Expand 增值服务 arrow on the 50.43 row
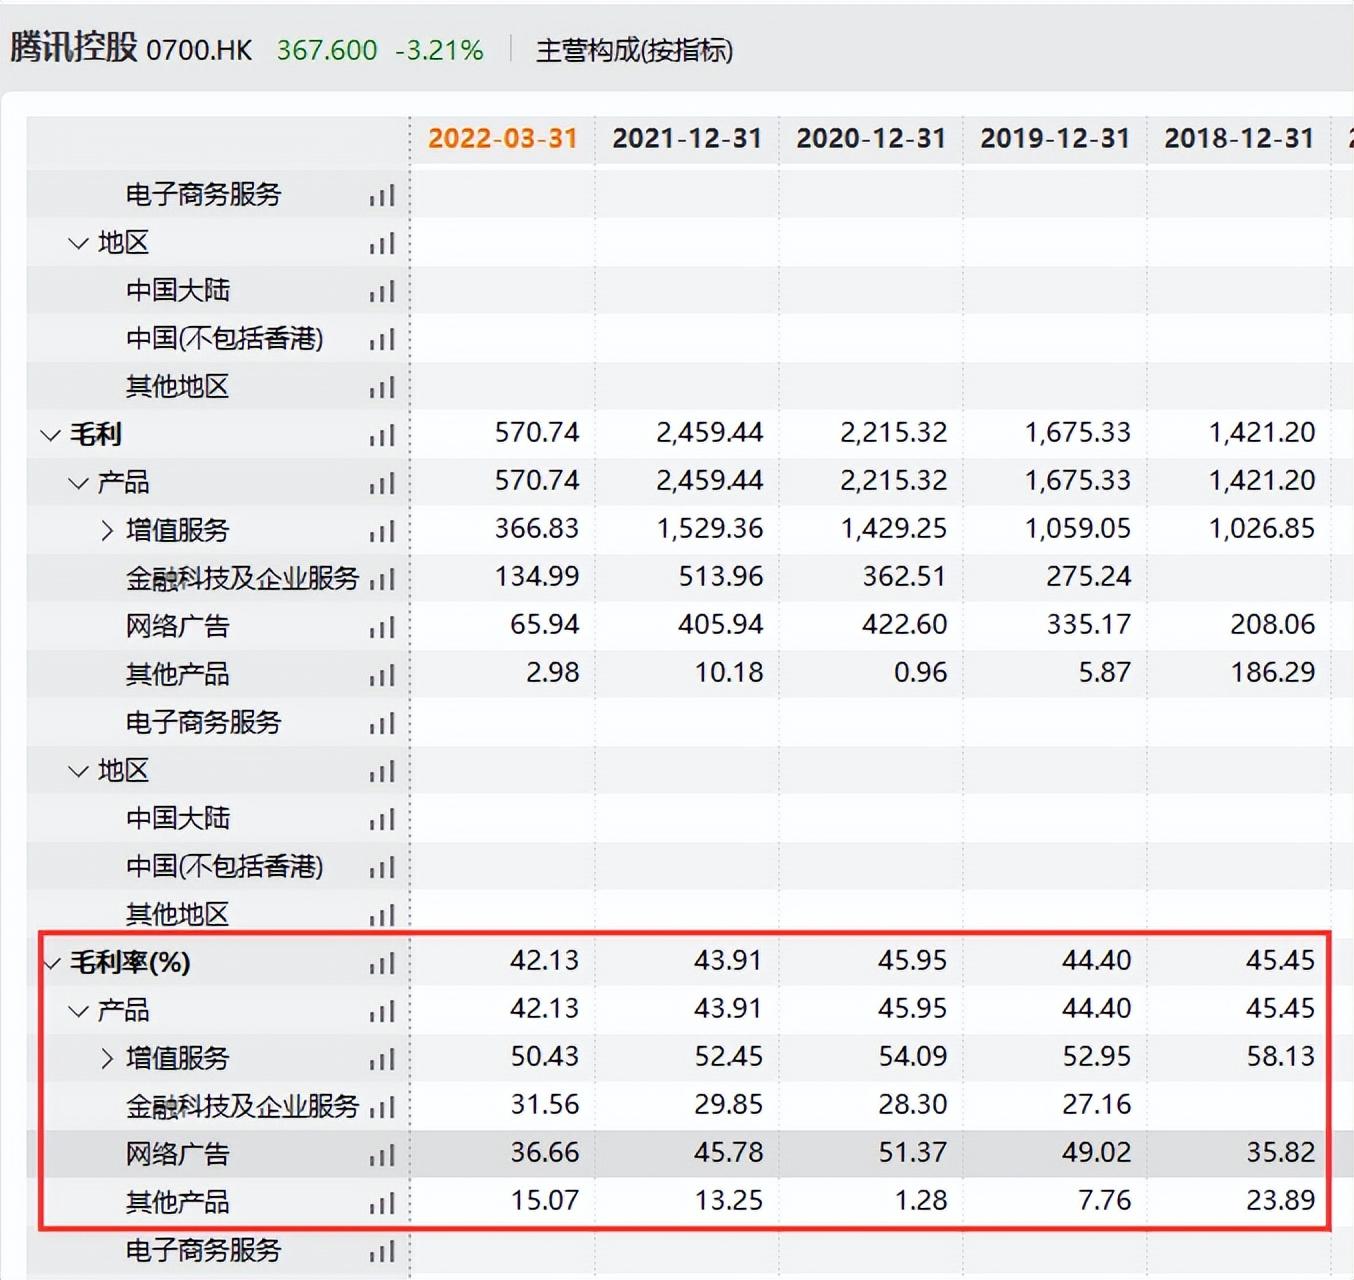 pyautogui.click(x=107, y=1058)
